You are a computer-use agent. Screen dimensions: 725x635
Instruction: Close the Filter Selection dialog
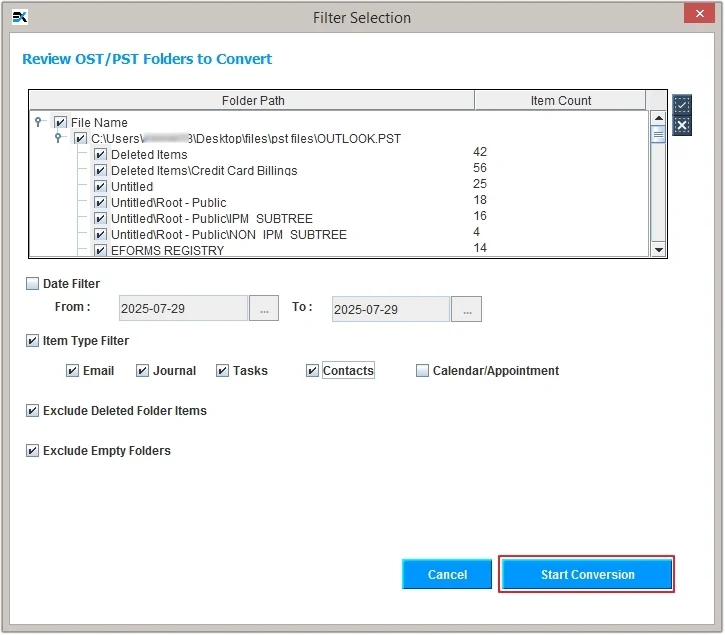699,13
